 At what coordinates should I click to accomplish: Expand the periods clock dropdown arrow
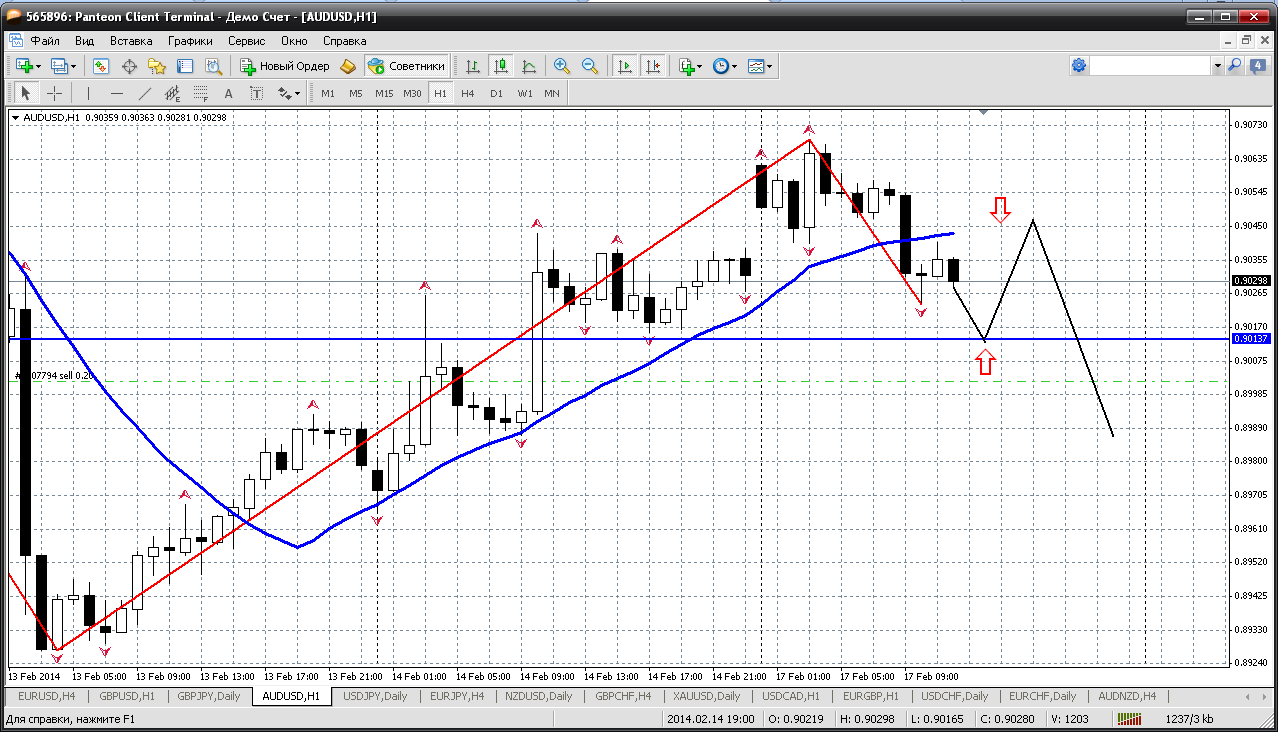[734, 66]
